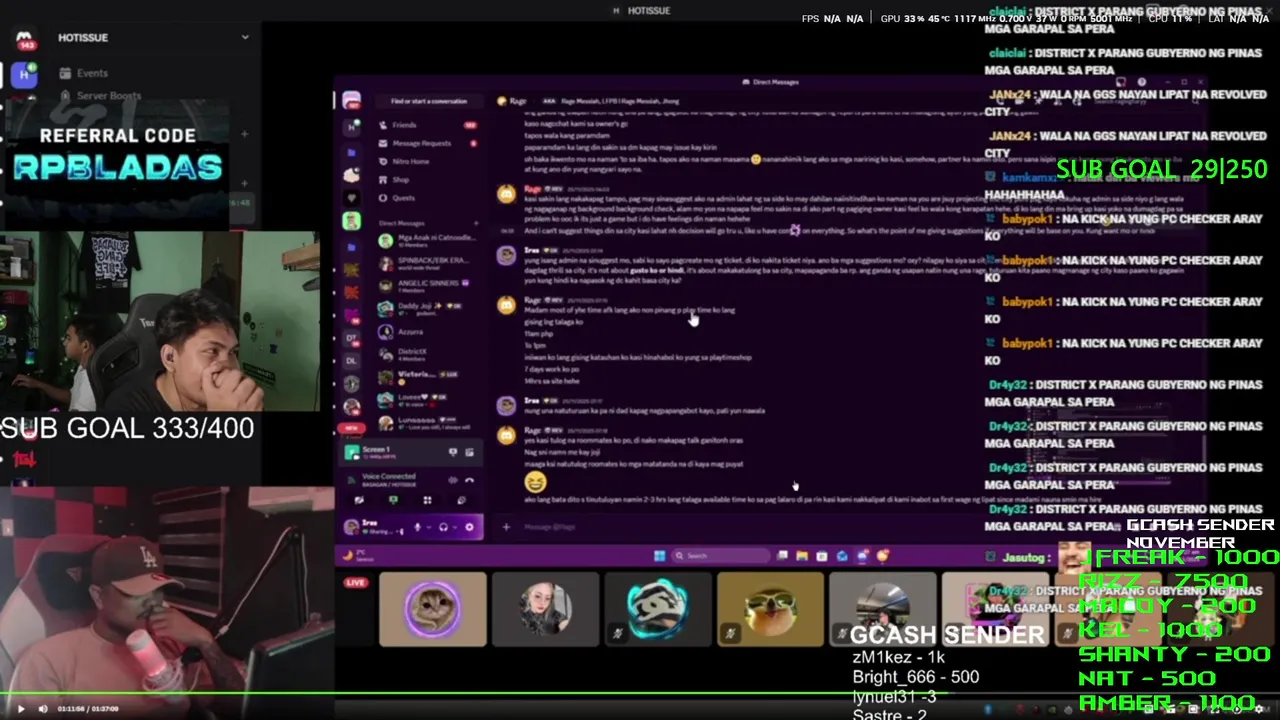The image size is (1280, 720).
Task: Open SPINBACK/EBK ERA group chat
Action: pos(427,263)
